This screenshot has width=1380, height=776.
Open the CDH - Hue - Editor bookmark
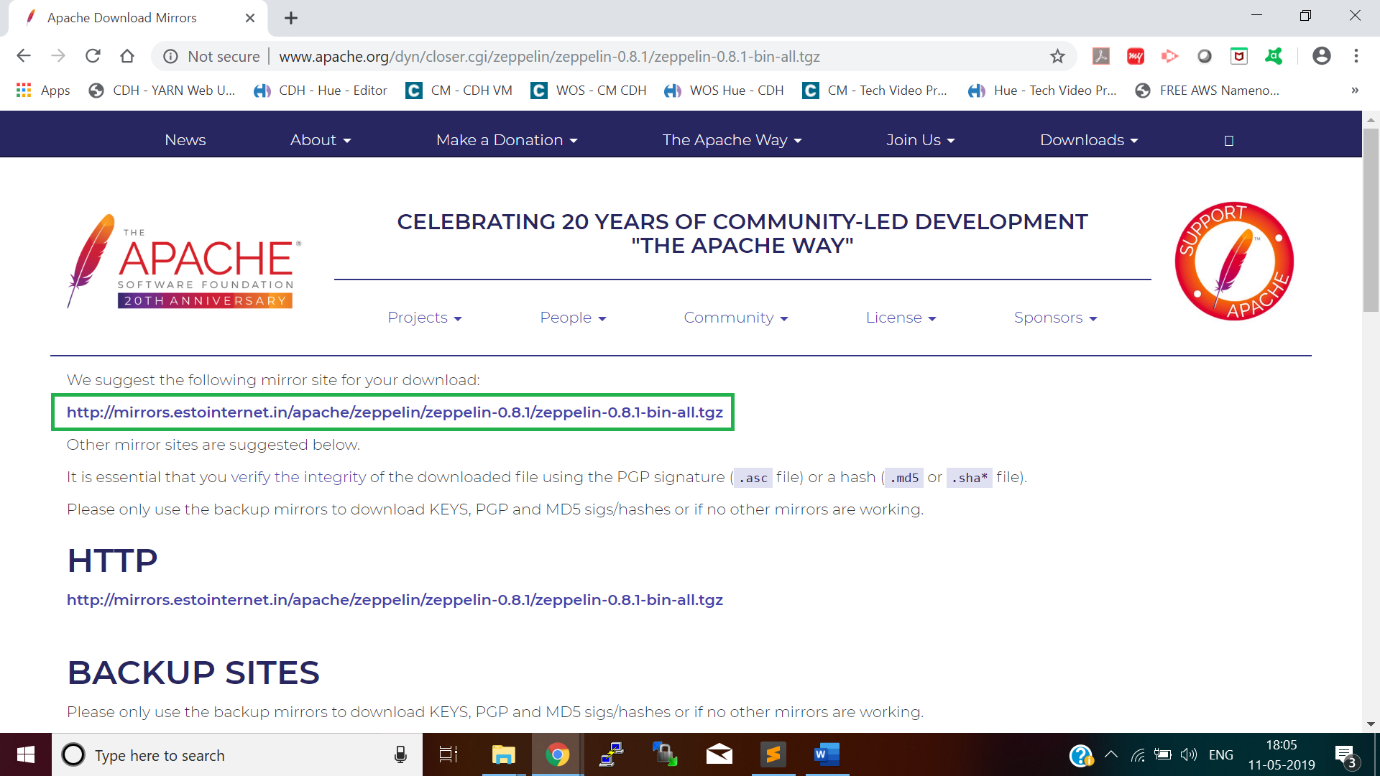click(320, 90)
